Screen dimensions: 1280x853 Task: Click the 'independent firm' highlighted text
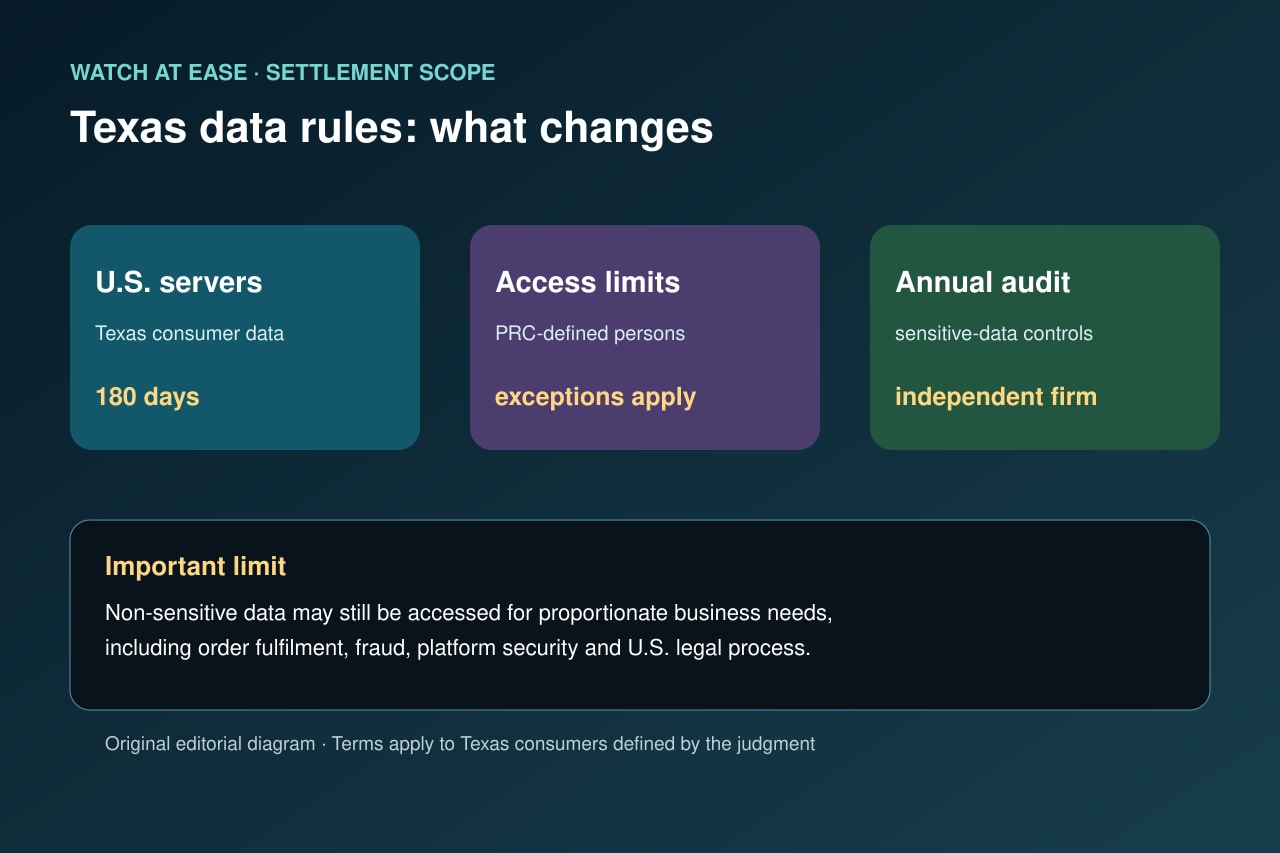click(996, 397)
